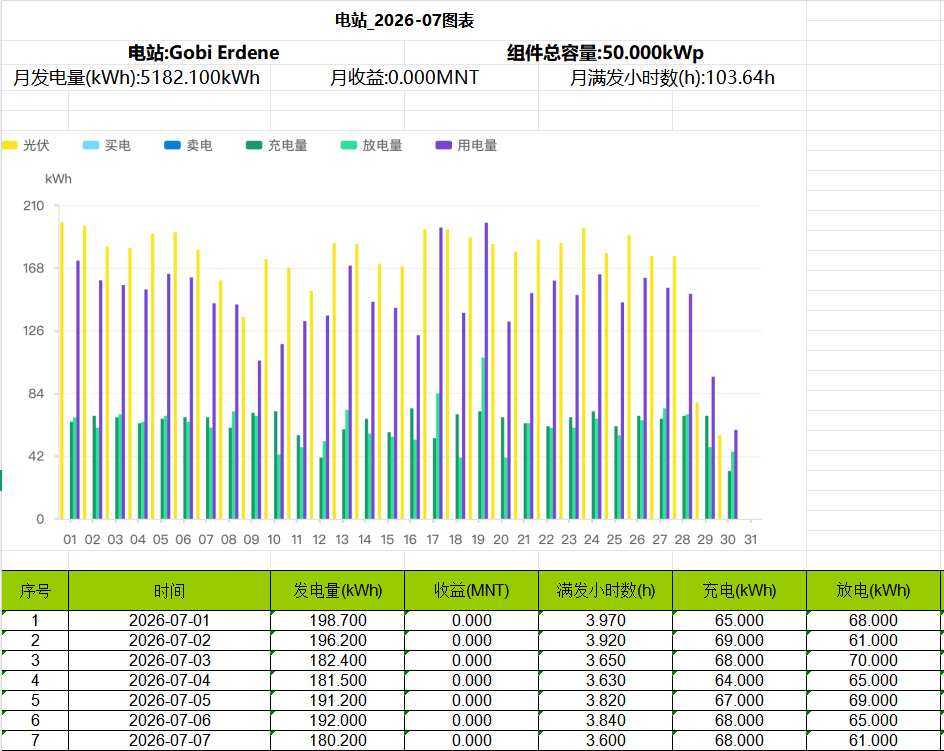Click the blue 卖电 legend swatch
Viewport: 944px width, 751px height.
(172, 145)
